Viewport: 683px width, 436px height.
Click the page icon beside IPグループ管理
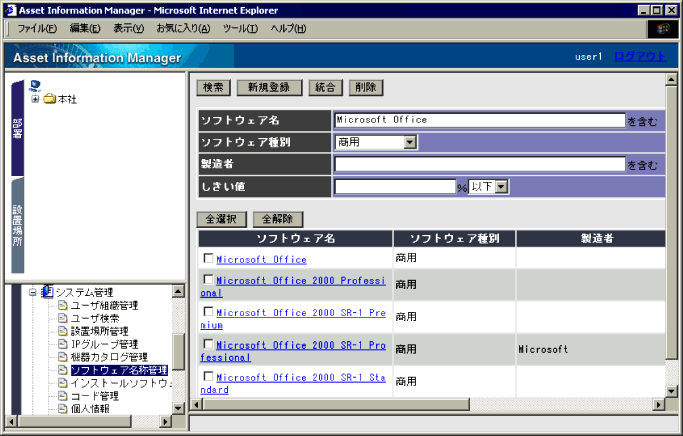pyautogui.click(x=63, y=344)
